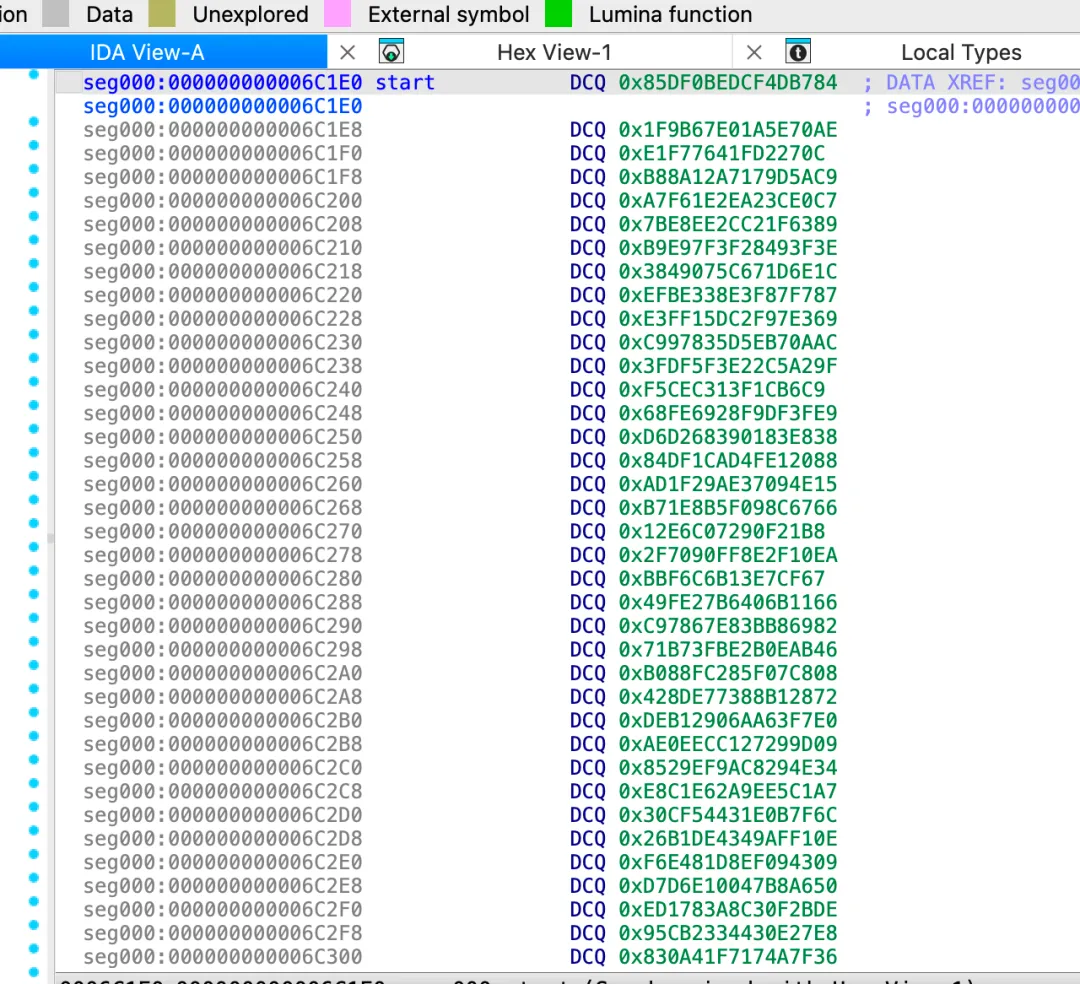Select the start label
The image size is (1080, 984).
click(405, 83)
